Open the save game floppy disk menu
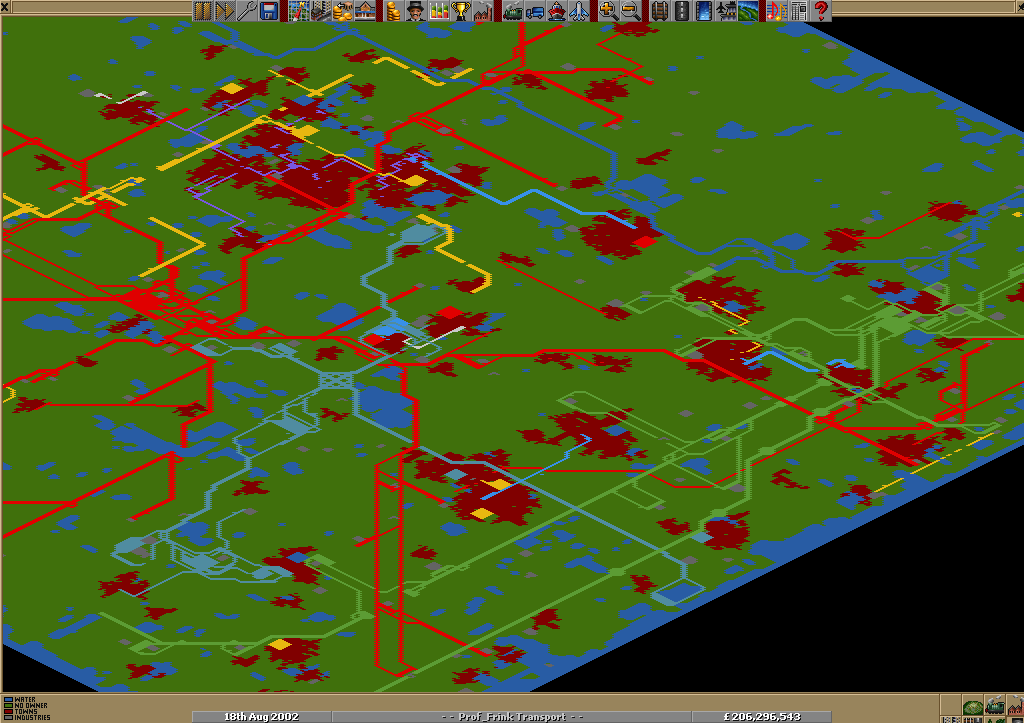Viewport: 1024px width, 723px height. [269, 10]
